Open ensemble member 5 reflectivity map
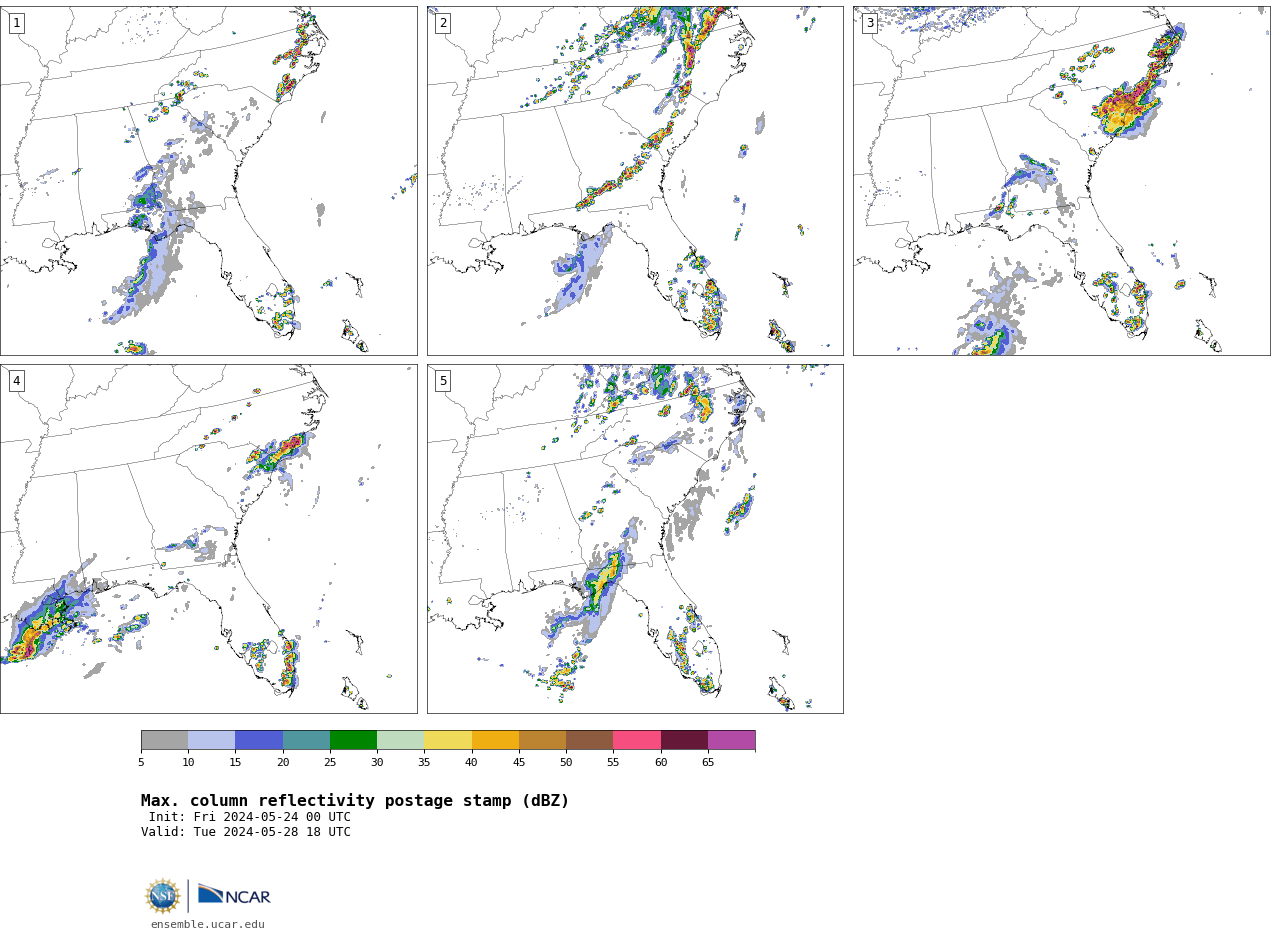This screenshot has width=1280, height=936. click(x=635, y=539)
